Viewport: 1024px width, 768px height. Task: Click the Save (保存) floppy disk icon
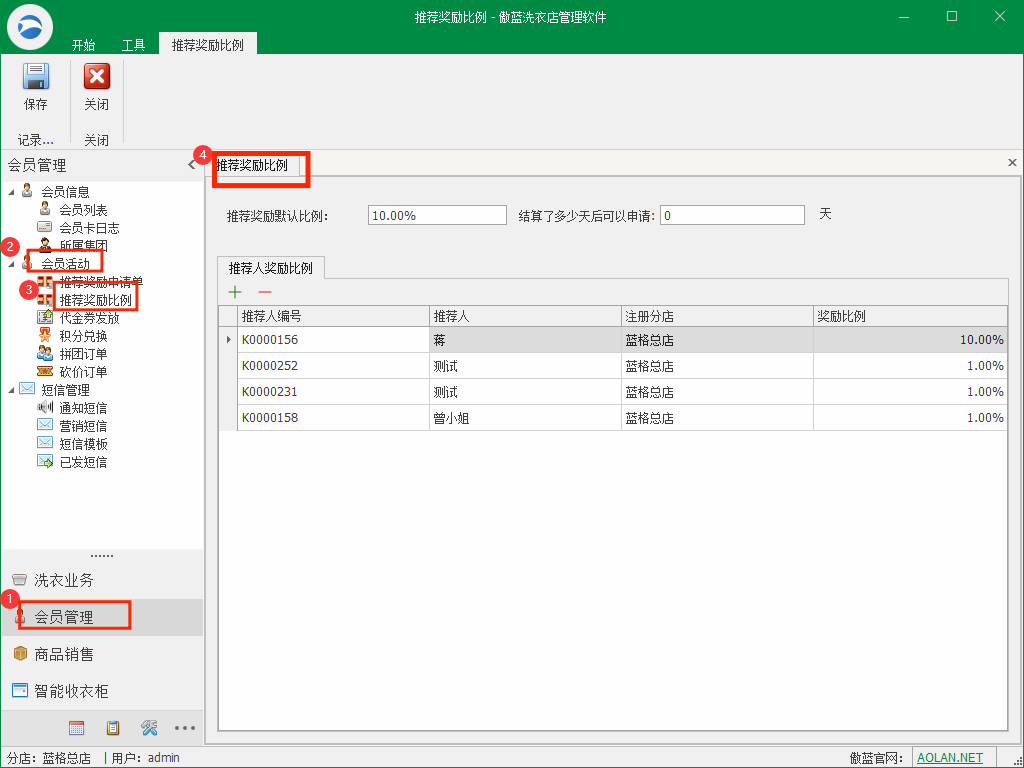[x=36, y=76]
